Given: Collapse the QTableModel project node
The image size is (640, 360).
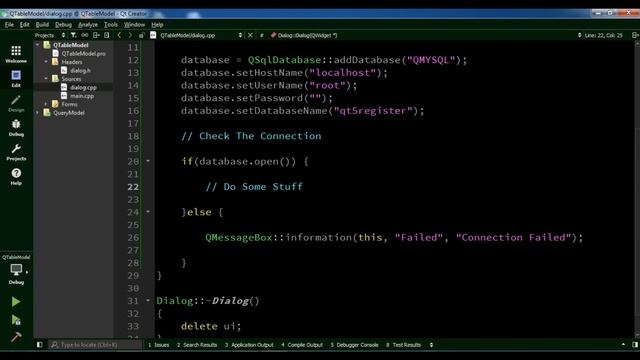Looking at the screenshot, I should click(x=38, y=45).
